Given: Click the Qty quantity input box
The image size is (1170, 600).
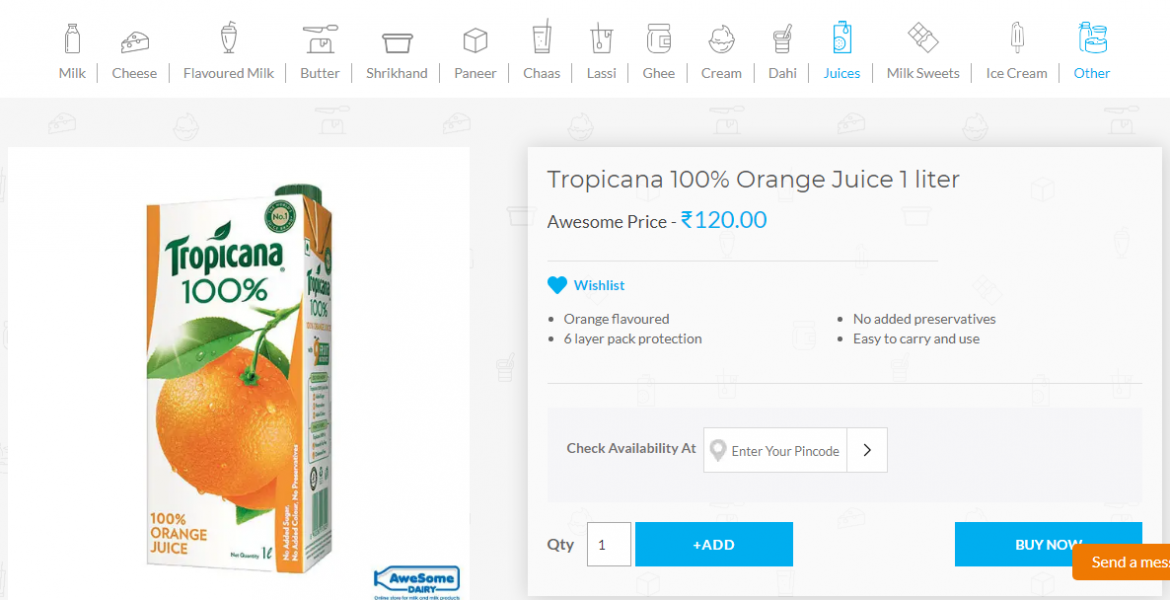Looking at the screenshot, I should (608, 544).
